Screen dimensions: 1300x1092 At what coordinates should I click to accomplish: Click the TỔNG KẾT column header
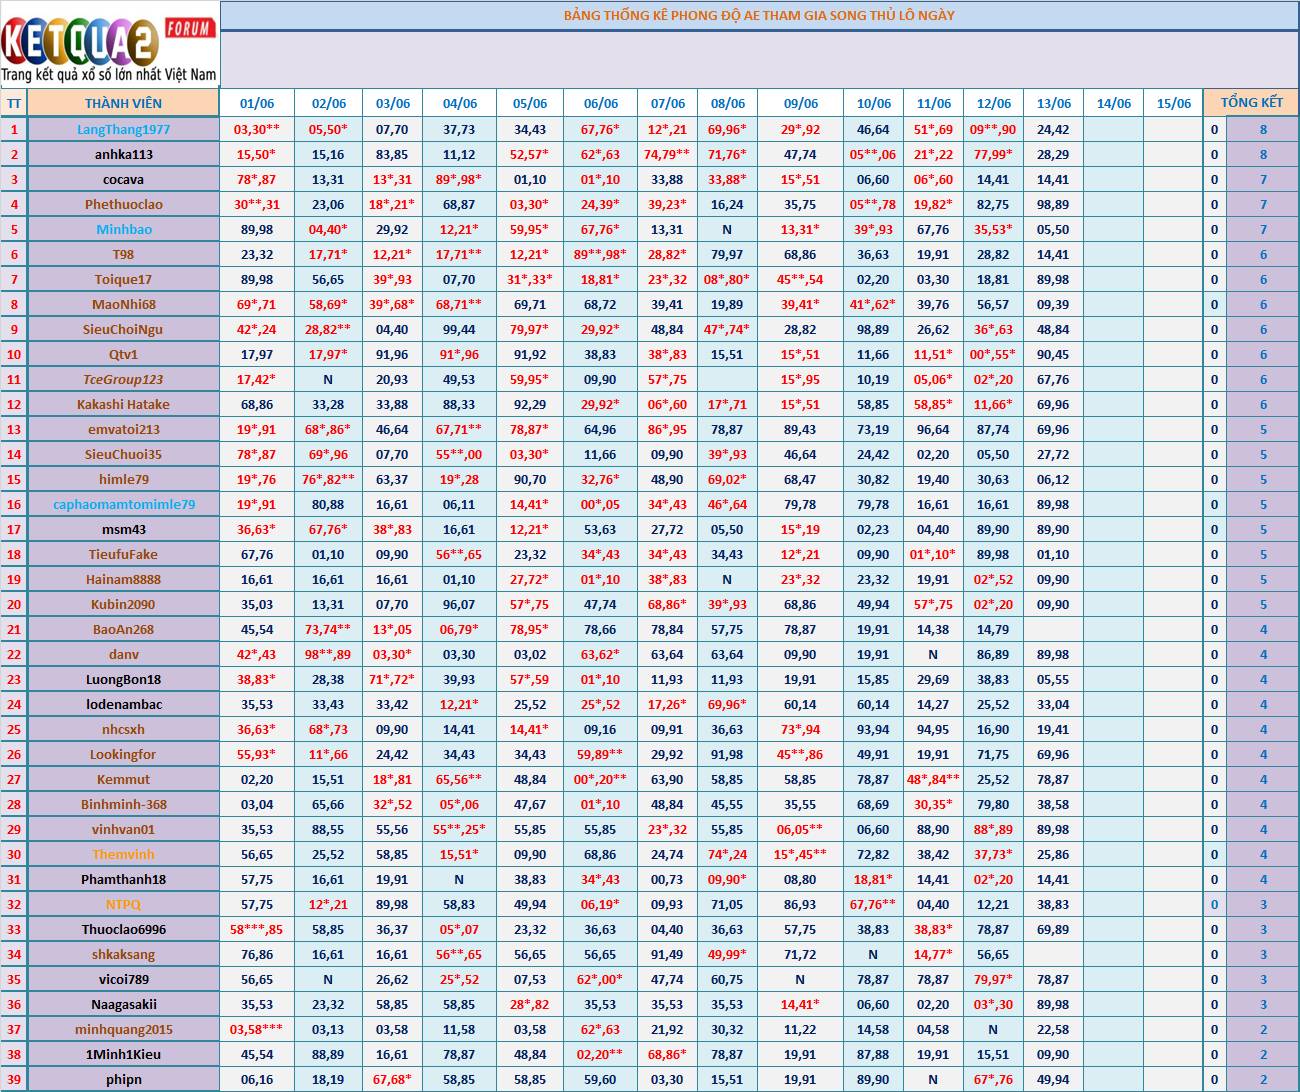[x=1251, y=103]
